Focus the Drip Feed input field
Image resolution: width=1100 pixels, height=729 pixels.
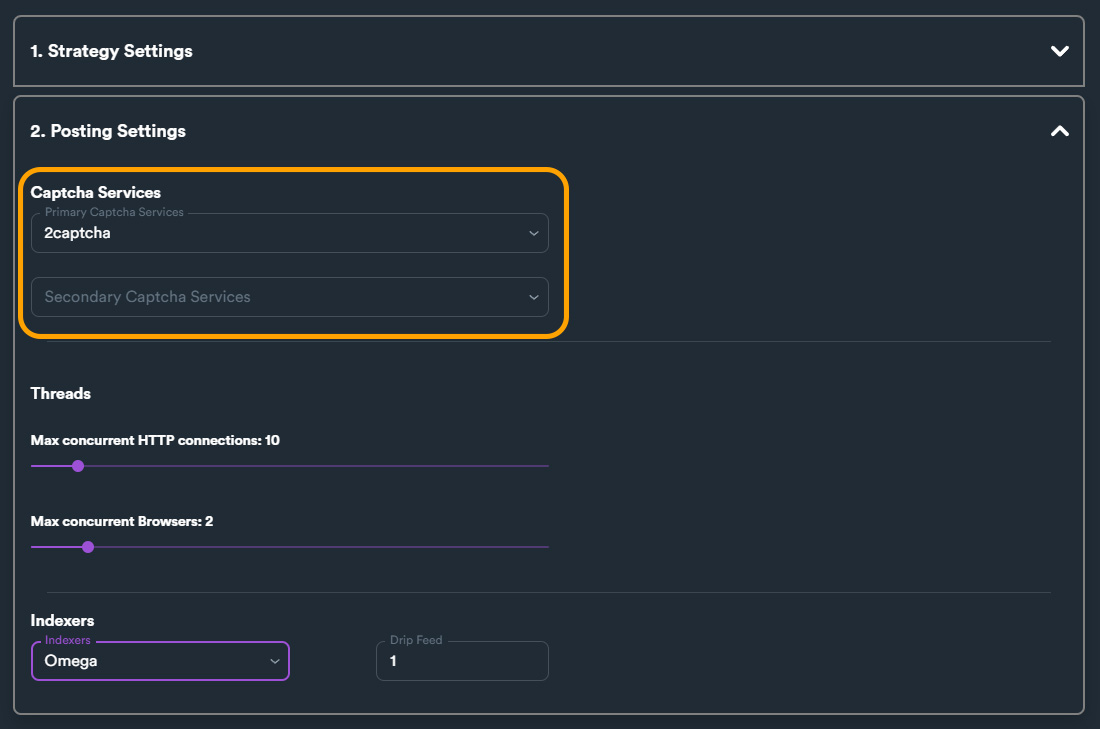(x=462, y=661)
